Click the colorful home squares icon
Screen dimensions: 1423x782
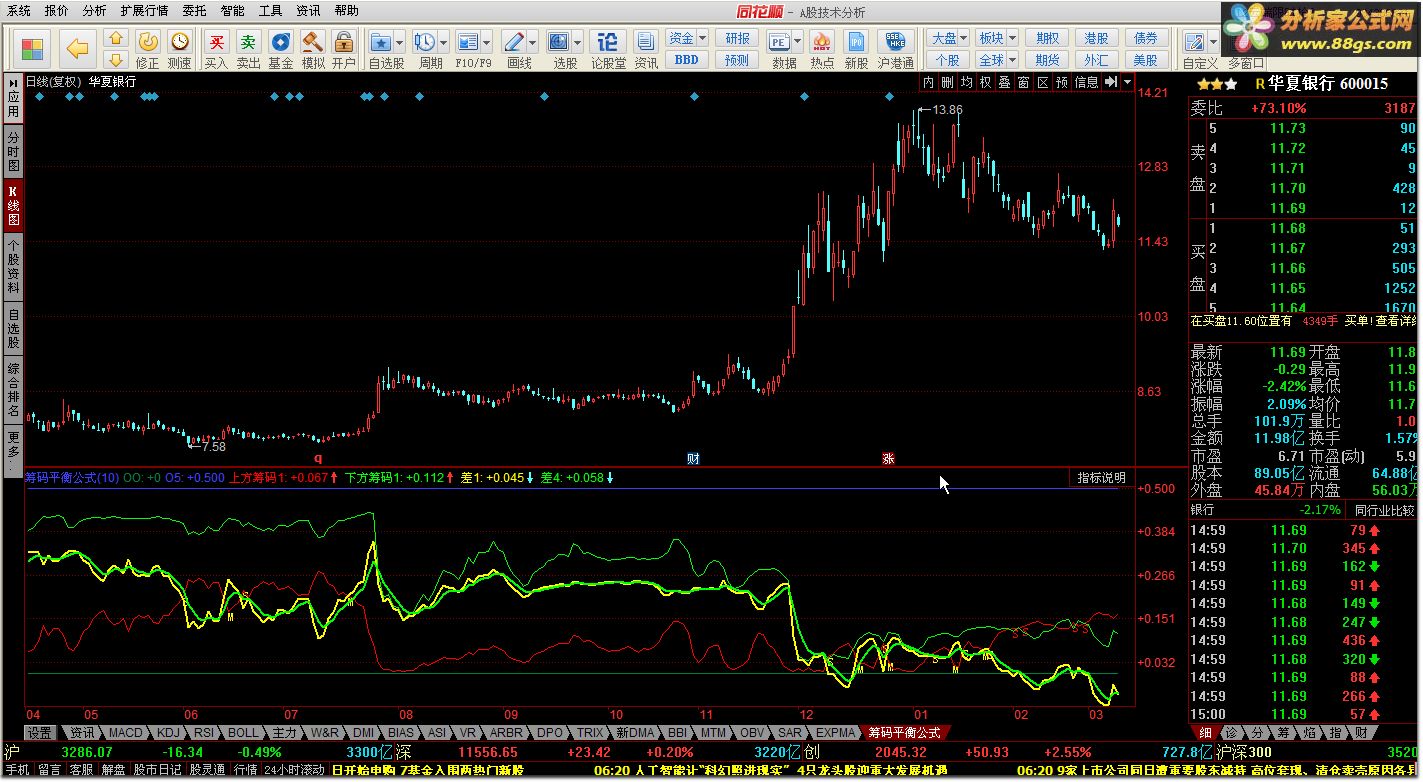pyautogui.click(x=33, y=48)
